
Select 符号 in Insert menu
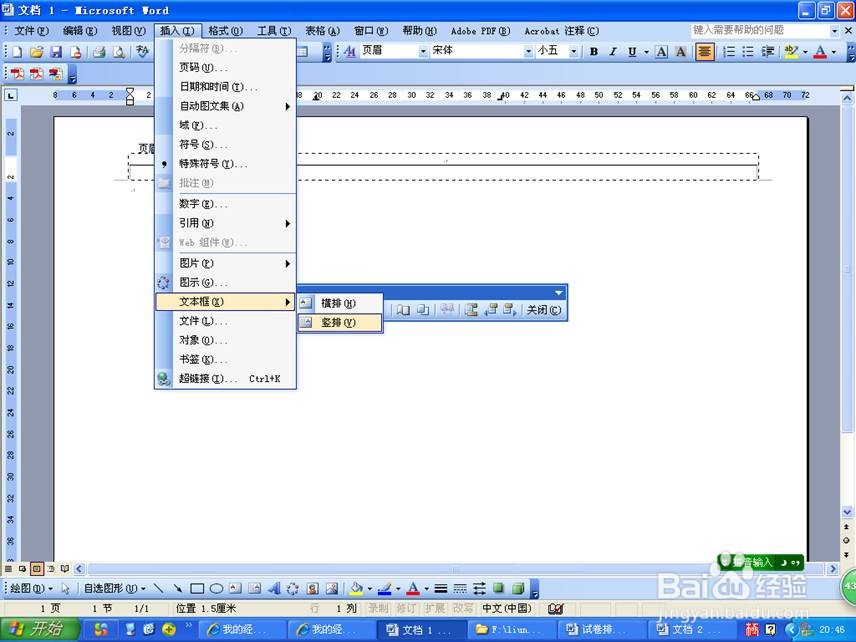point(225,145)
